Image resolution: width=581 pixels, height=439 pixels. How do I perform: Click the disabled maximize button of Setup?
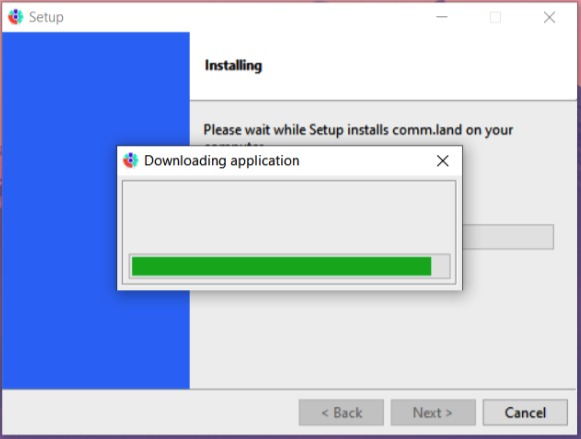pyautogui.click(x=495, y=17)
